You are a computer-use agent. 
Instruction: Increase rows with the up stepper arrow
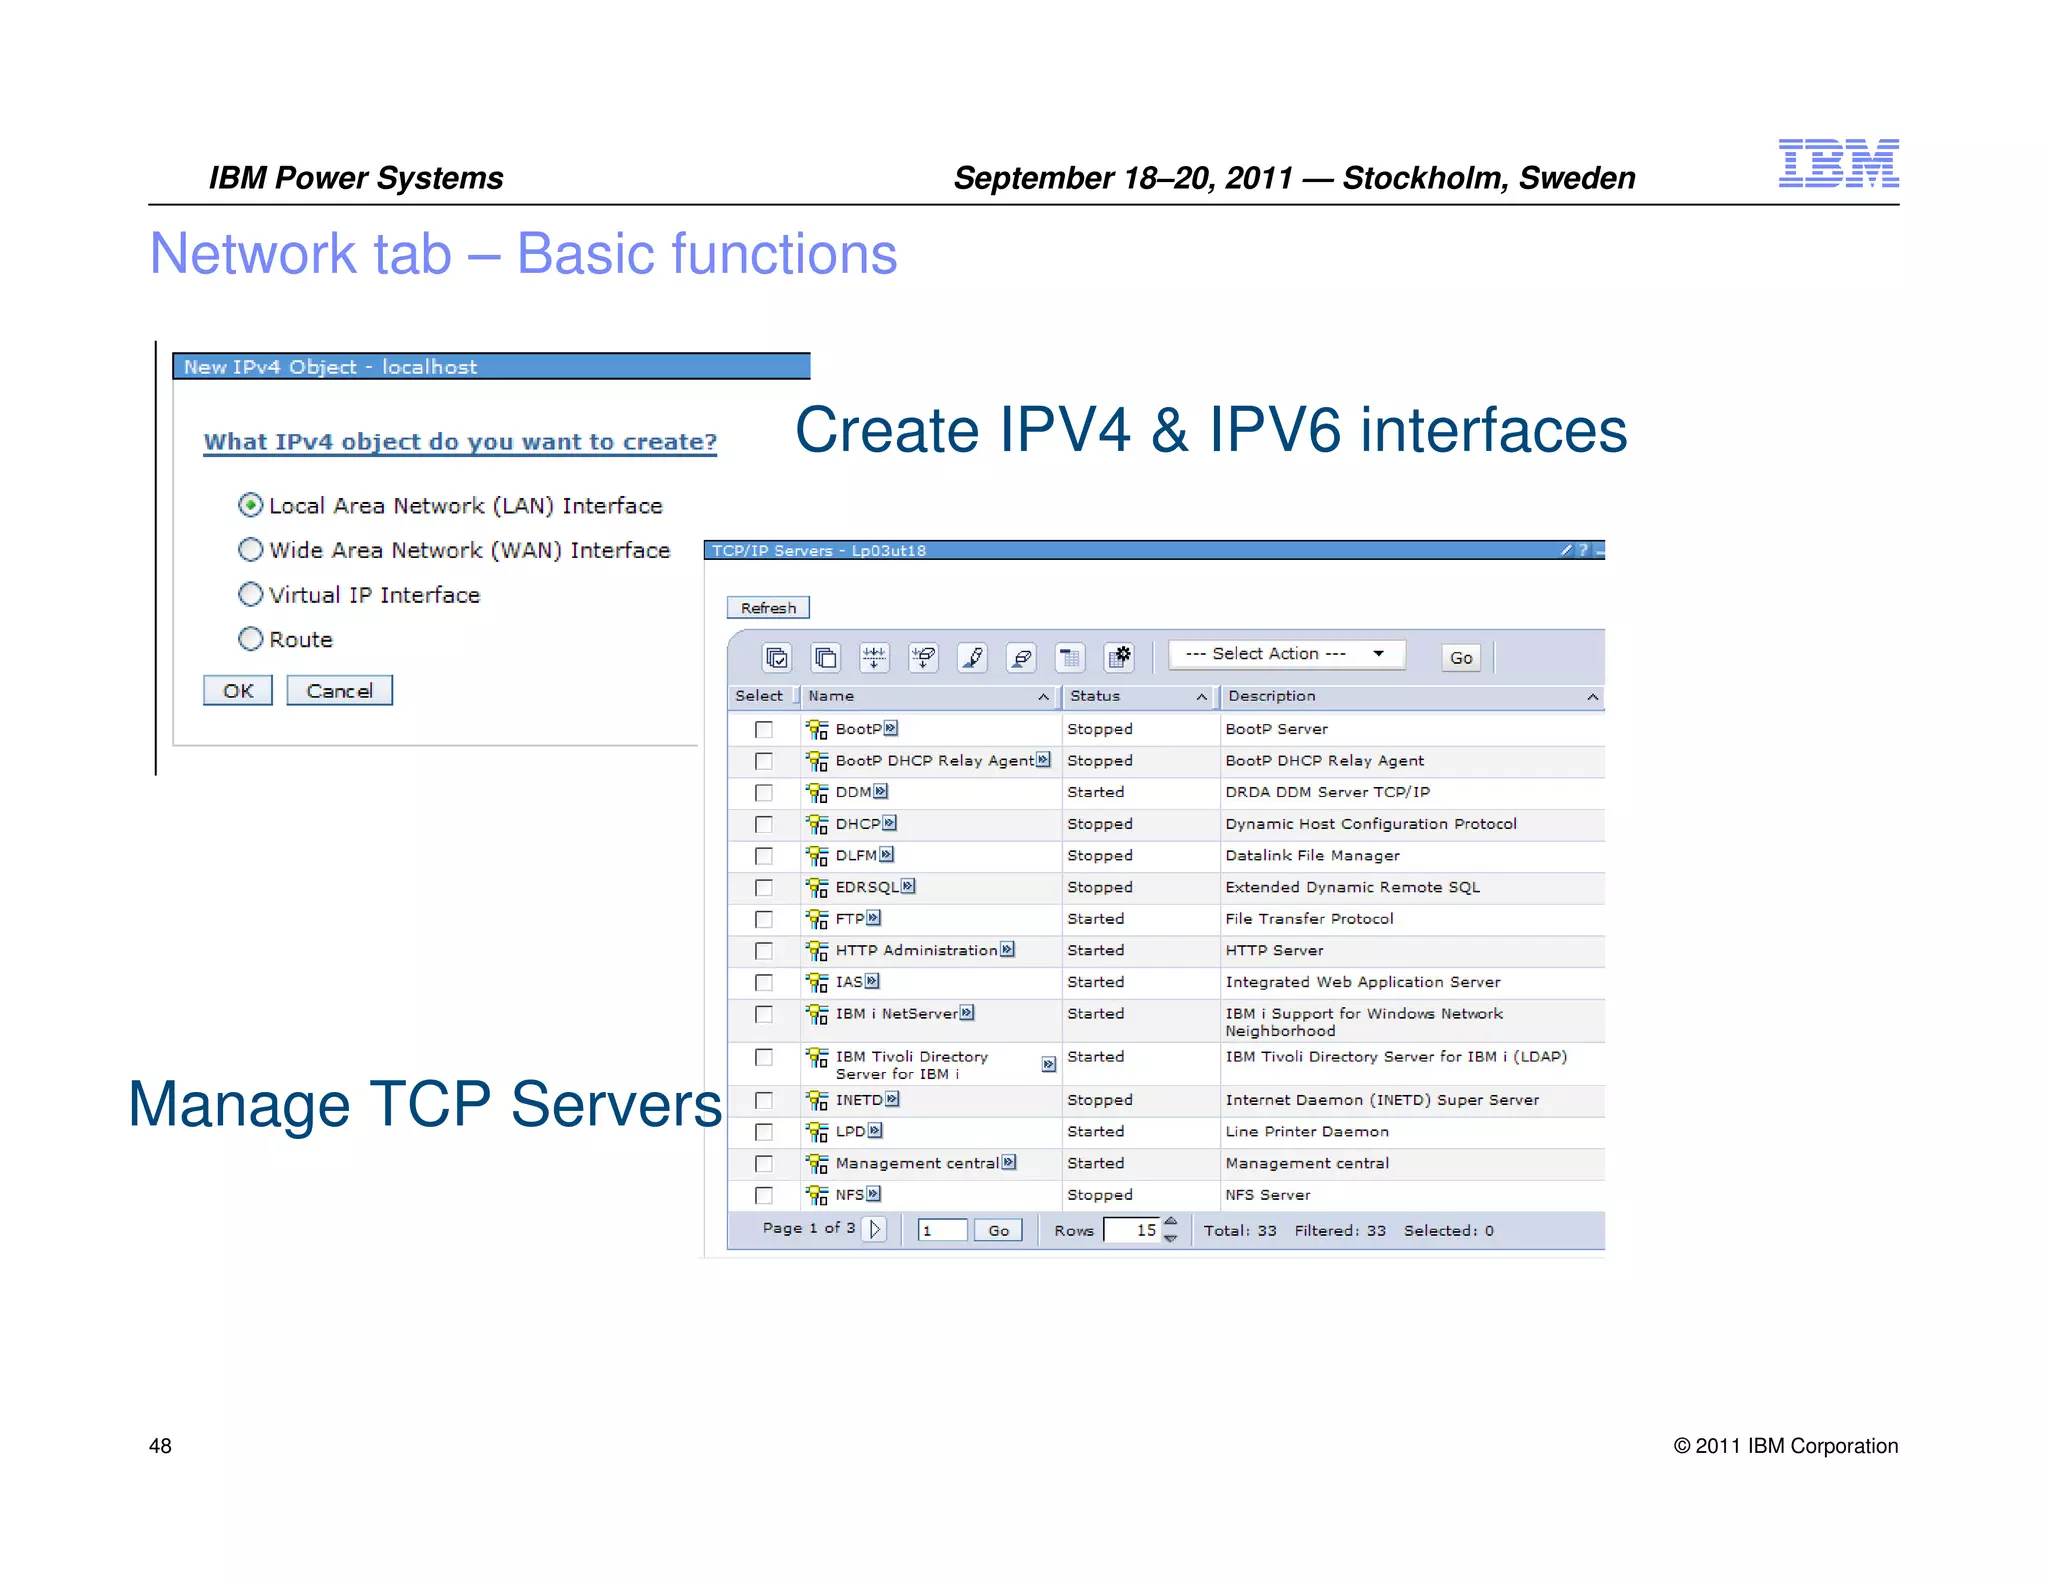tap(1171, 1222)
